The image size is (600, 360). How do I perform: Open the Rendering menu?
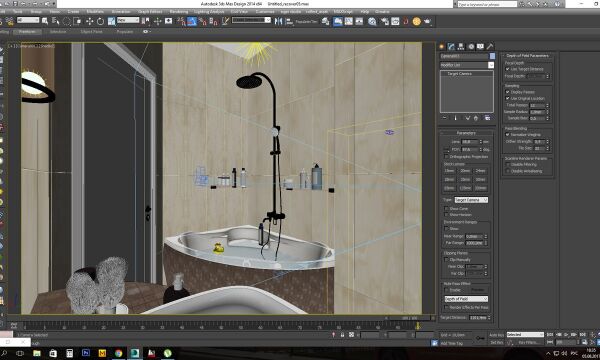[179, 12]
